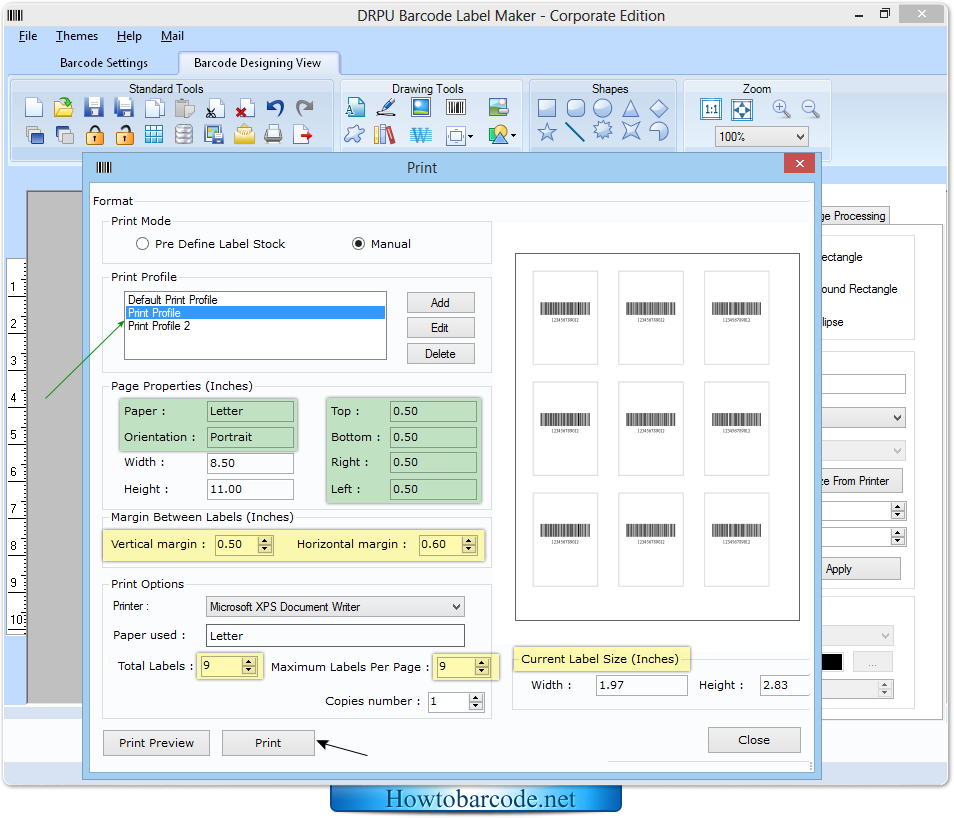
Task: Open the 100% zoom level dropdown
Action: [x=800, y=137]
